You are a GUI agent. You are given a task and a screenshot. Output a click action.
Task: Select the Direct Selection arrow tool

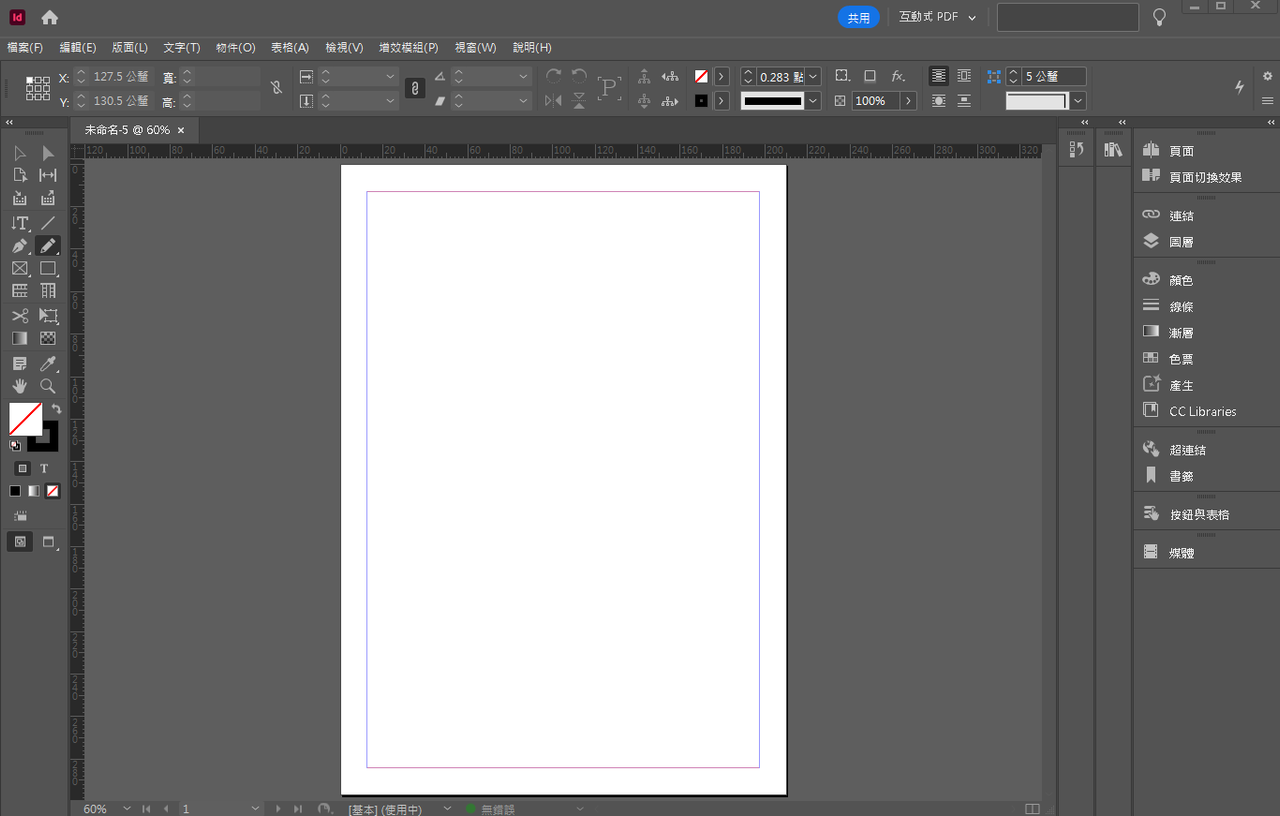48,153
